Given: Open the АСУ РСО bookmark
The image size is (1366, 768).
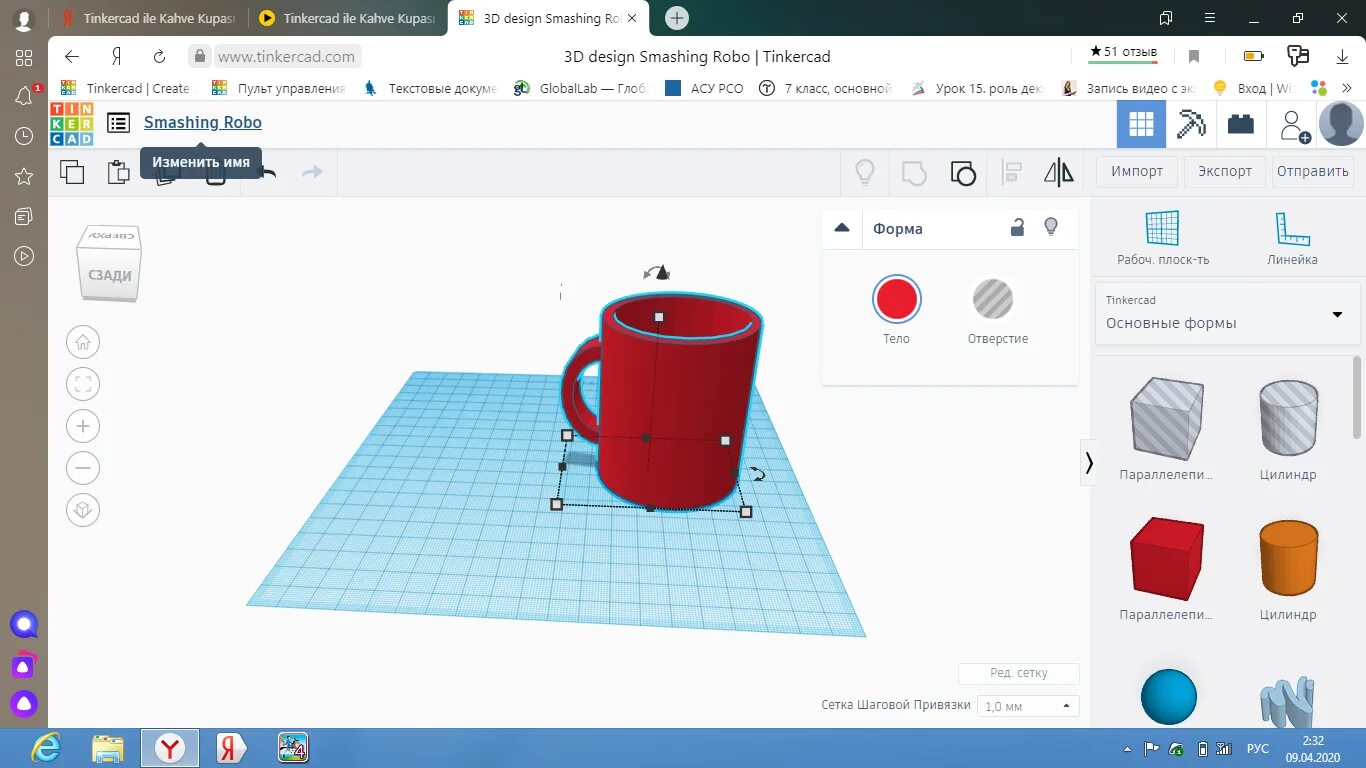Looking at the screenshot, I should [704, 88].
